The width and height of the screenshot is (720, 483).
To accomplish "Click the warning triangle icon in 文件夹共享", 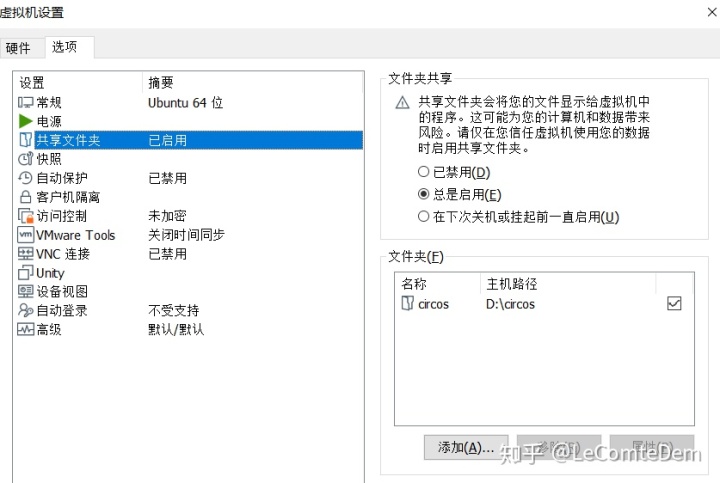I will click(402, 103).
